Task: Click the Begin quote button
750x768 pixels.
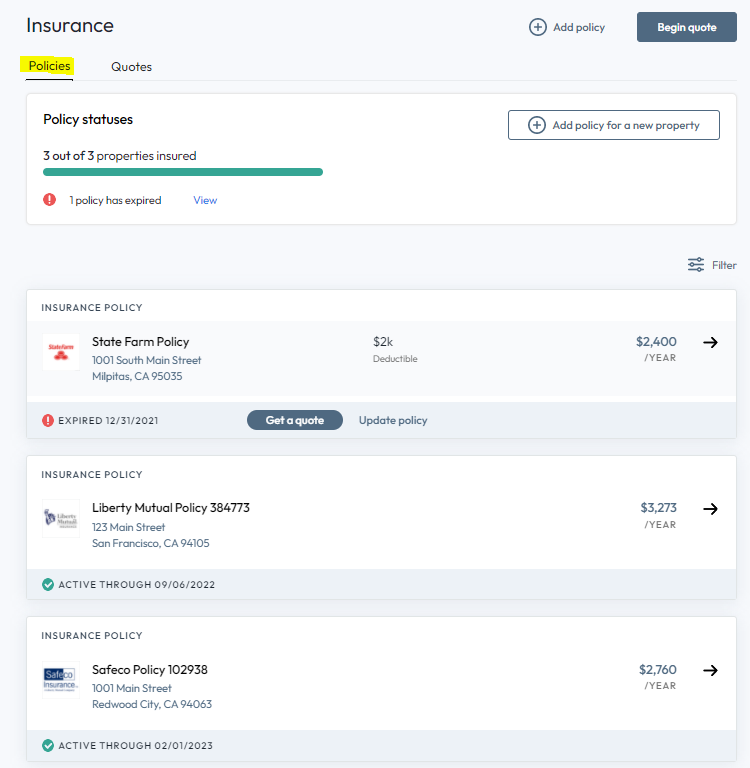Action: (x=686, y=27)
